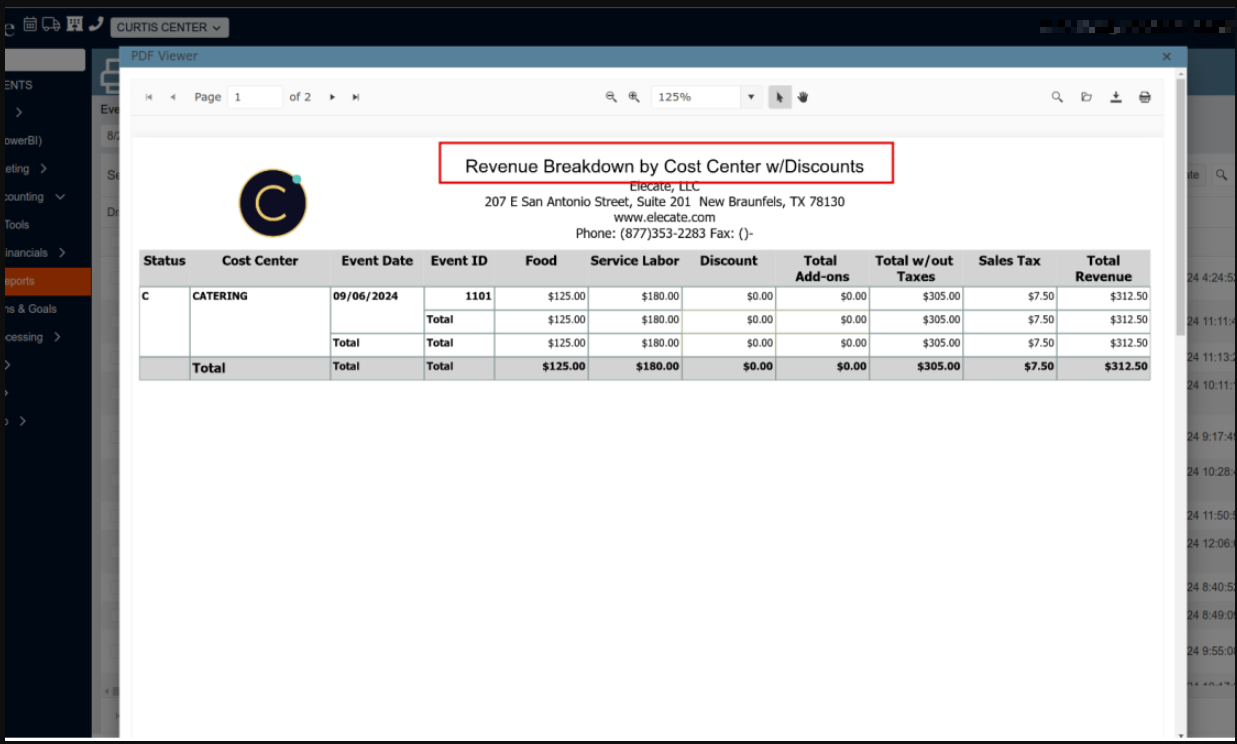Zoom out of the PDF document
This screenshot has height=744, width=1237.
611,97
